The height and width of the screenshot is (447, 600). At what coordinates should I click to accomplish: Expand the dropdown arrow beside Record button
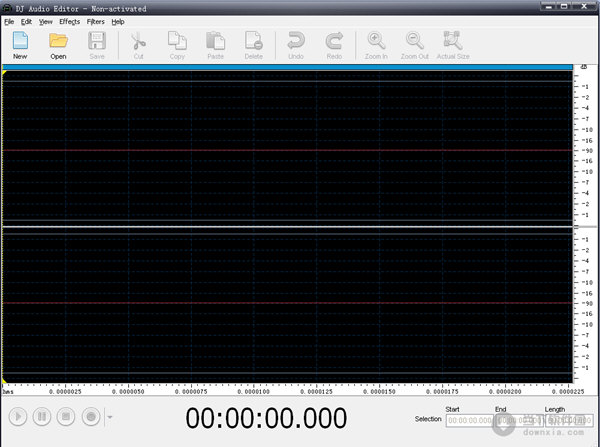[109, 417]
